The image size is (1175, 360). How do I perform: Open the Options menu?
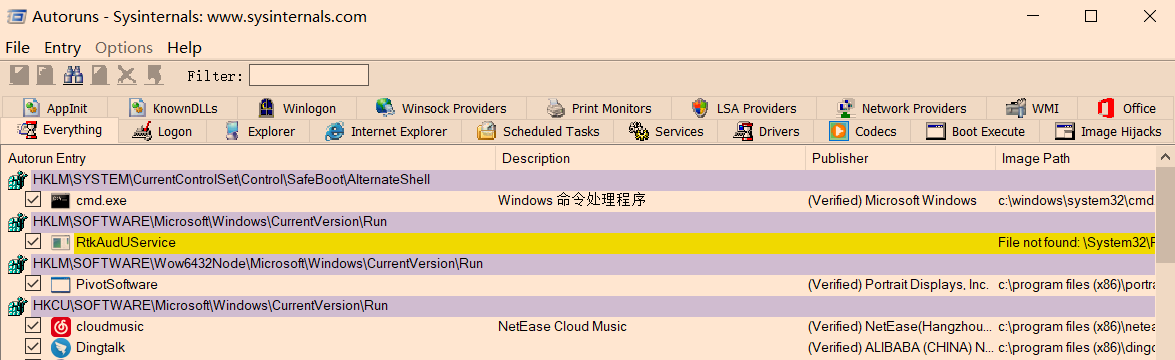pyautogui.click(x=124, y=48)
